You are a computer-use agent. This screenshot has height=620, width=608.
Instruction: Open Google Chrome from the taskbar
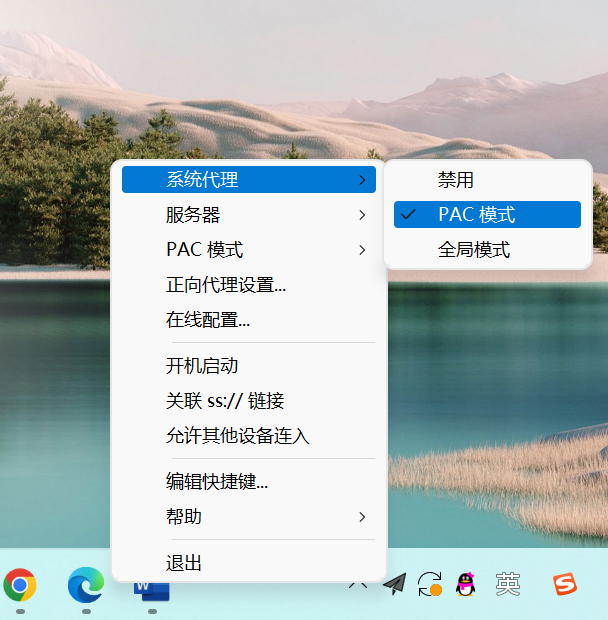20,585
